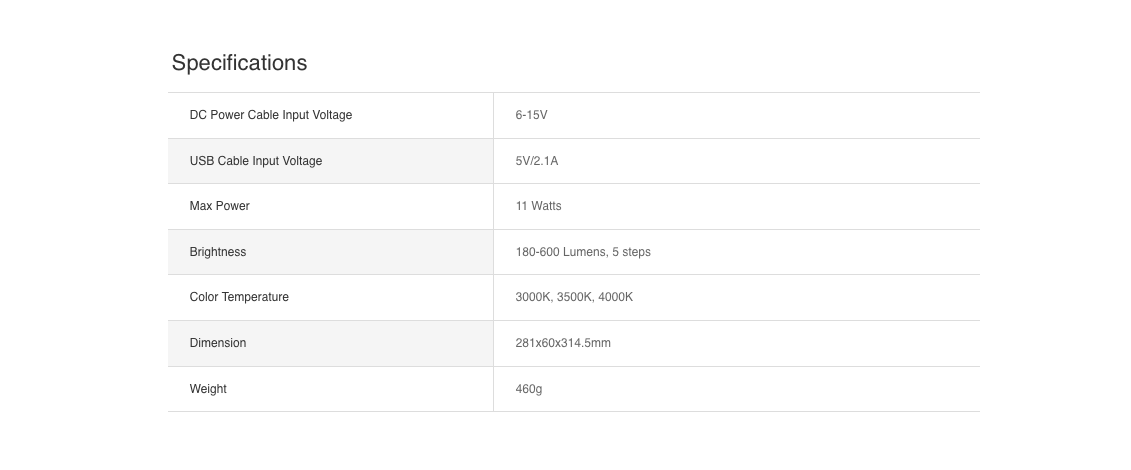Select the USB Cable Input Voltage label
The image size is (1131, 470).
(x=255, y=161)
